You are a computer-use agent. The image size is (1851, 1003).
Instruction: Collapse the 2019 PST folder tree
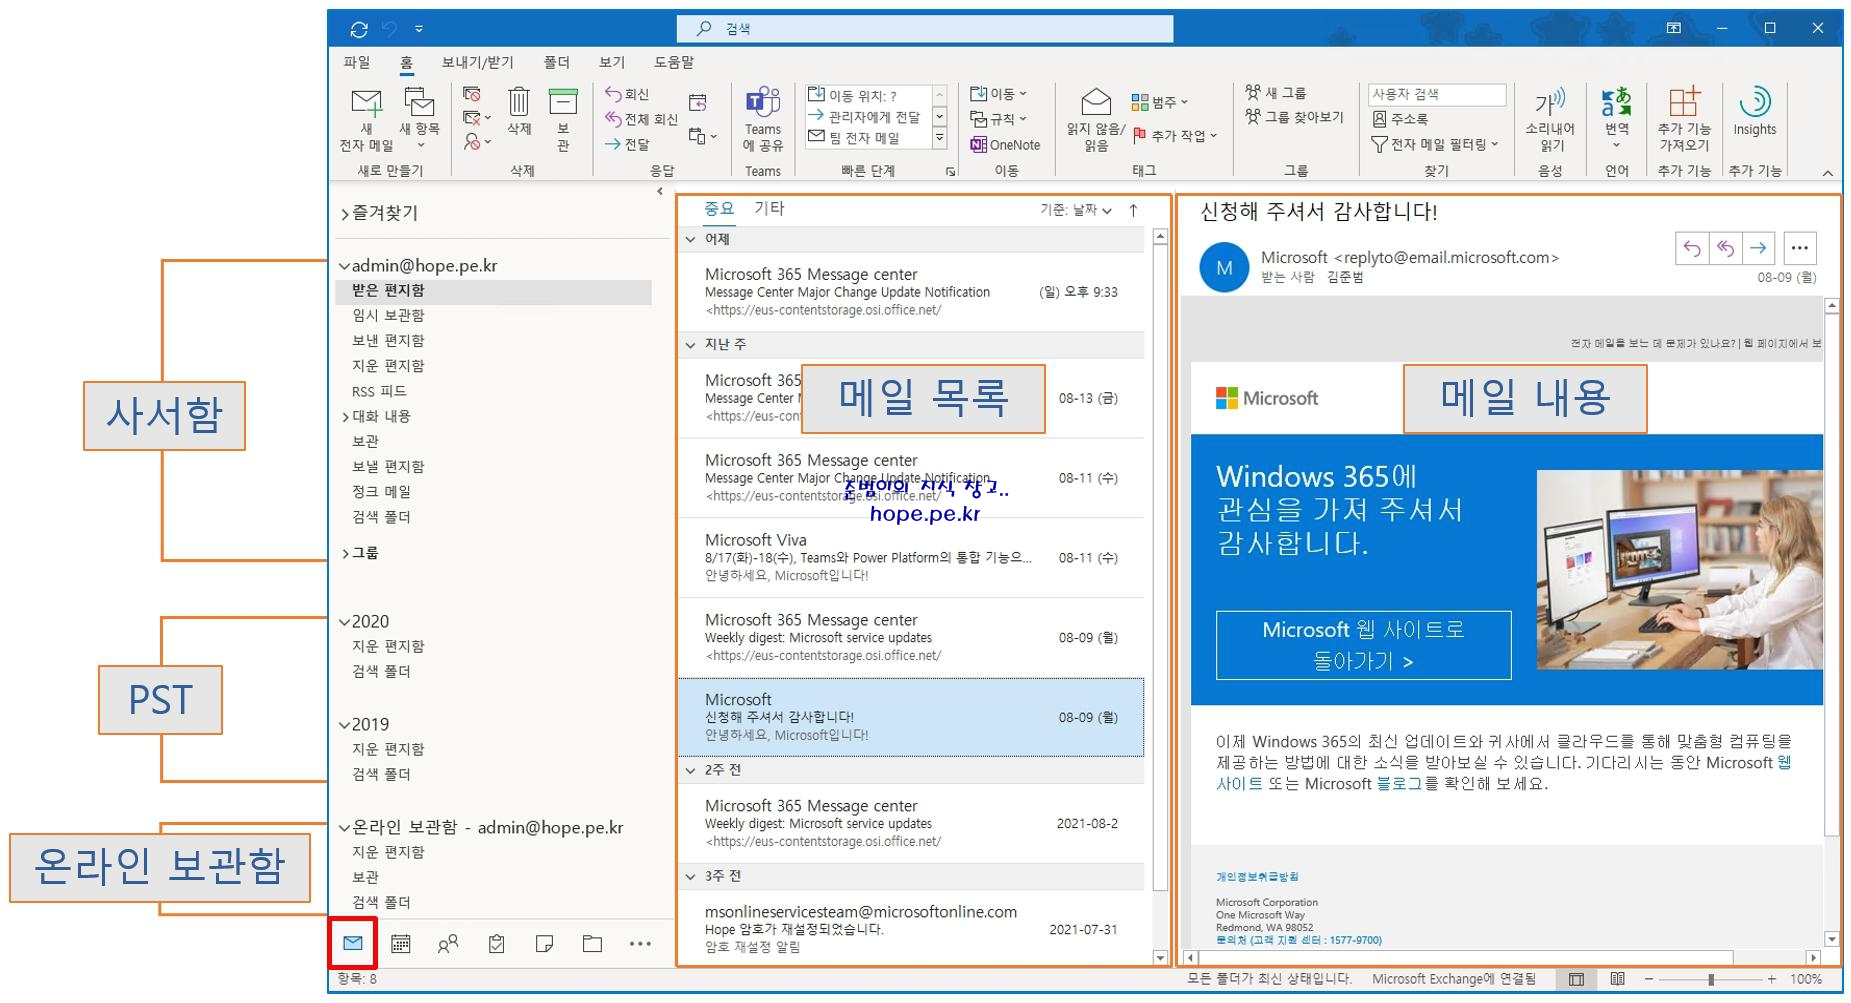[x=344, y=725]
